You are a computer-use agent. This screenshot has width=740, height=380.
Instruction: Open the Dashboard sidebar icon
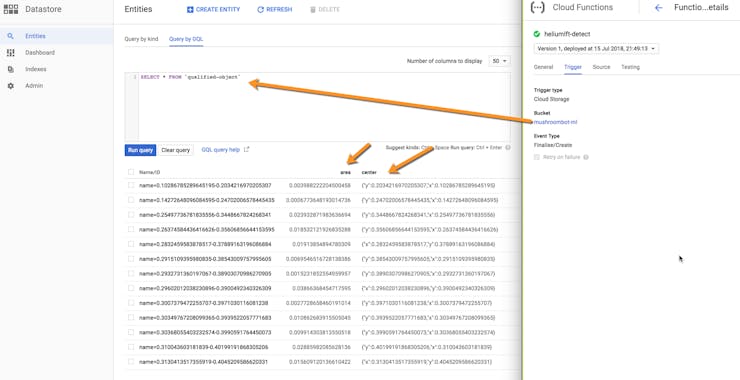click(10, 52)
